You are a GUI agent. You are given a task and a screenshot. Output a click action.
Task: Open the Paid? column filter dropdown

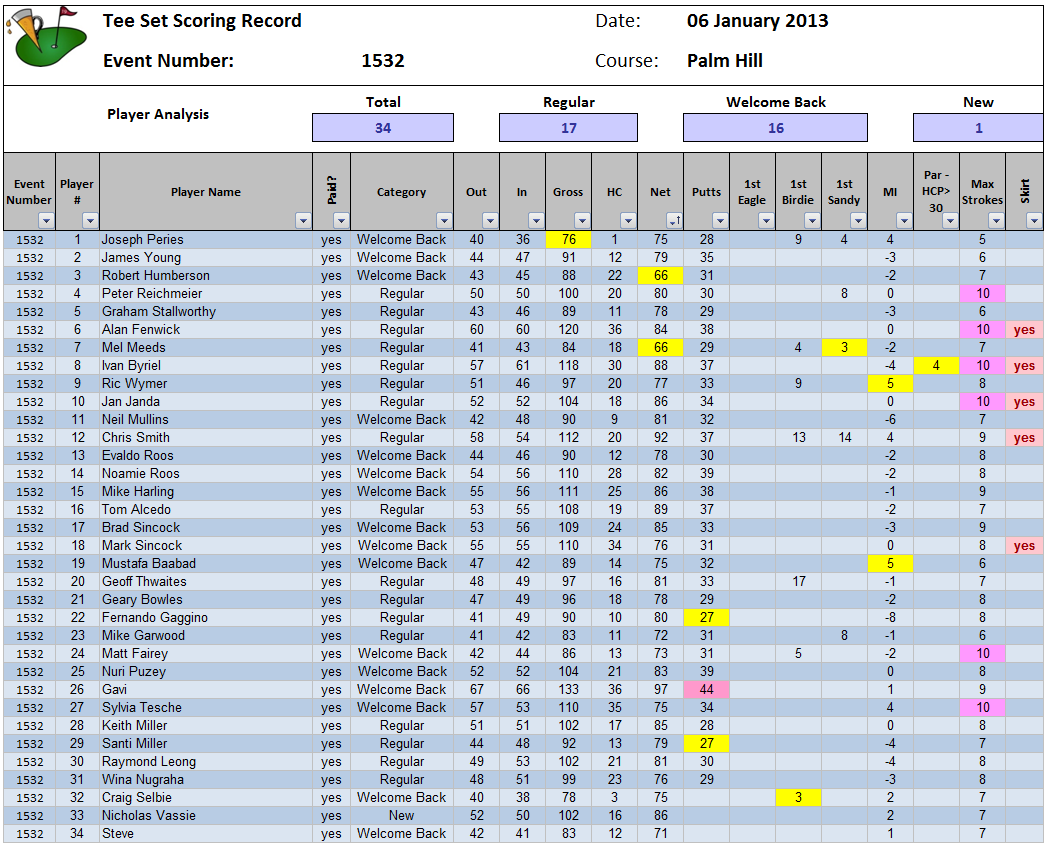(x=341, y=220)
